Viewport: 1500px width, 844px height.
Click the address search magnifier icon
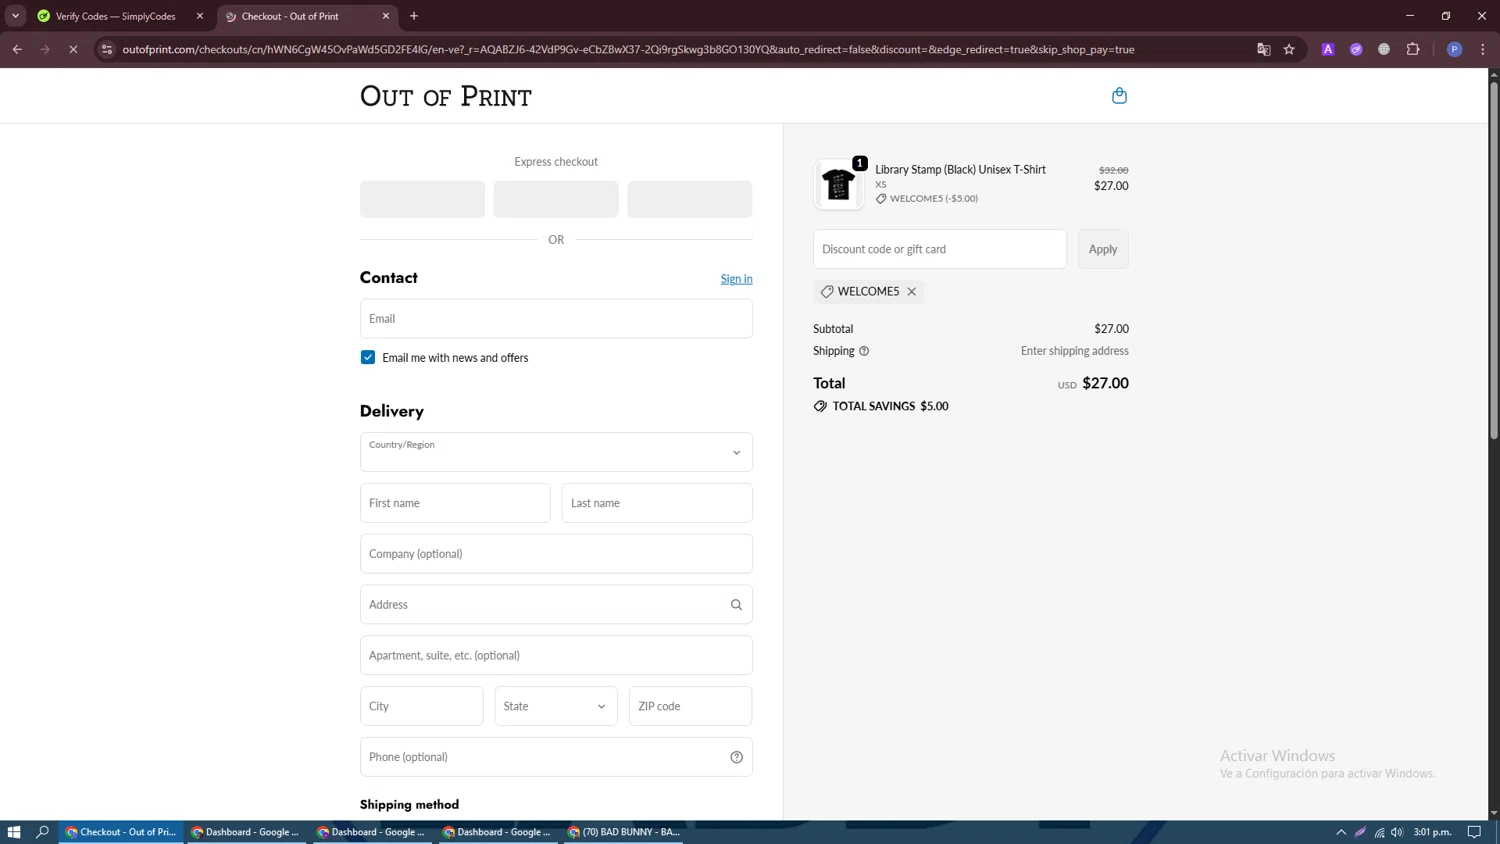736,604
